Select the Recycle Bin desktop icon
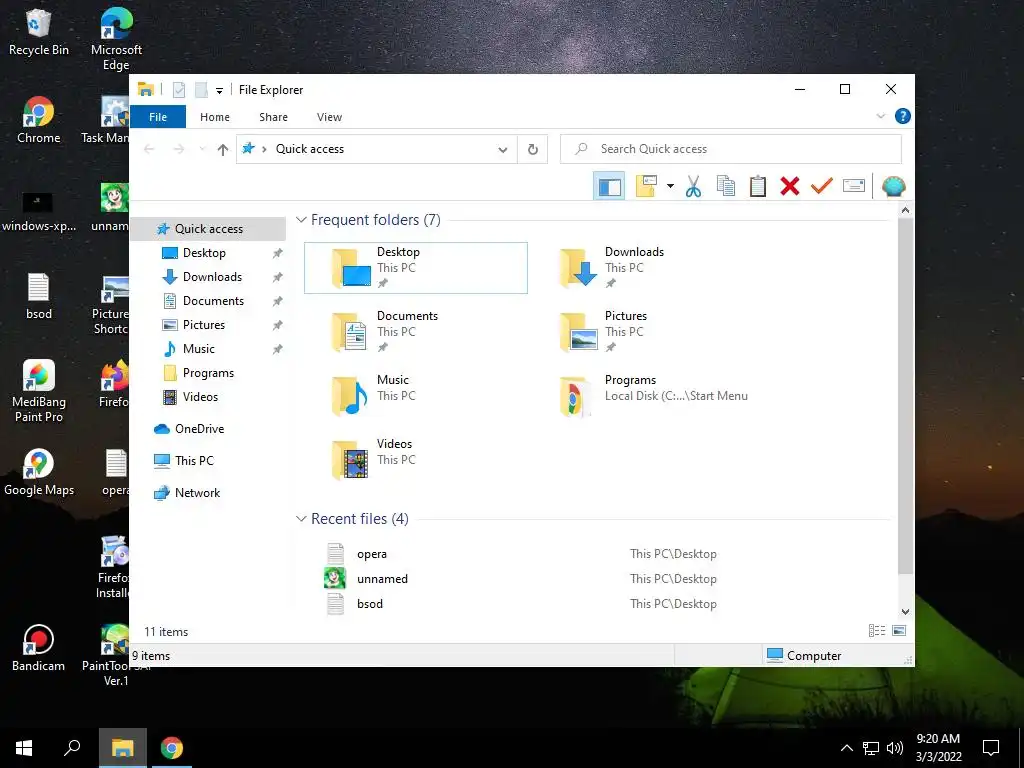1024x768 pixels. tap(39, 33)
